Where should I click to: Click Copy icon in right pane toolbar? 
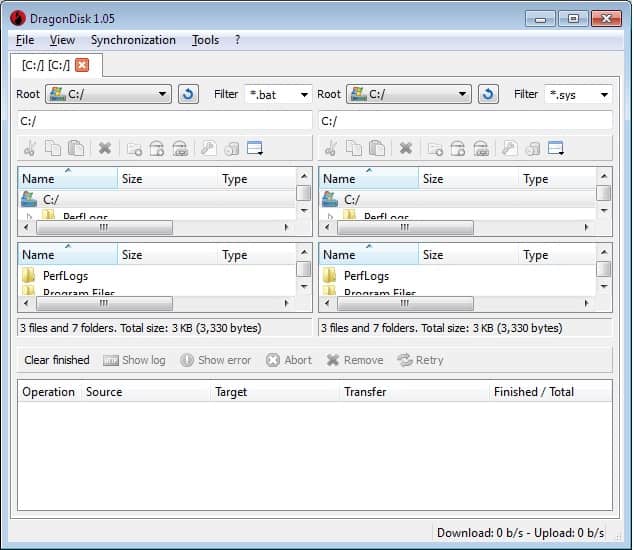(x=354, y=148)
